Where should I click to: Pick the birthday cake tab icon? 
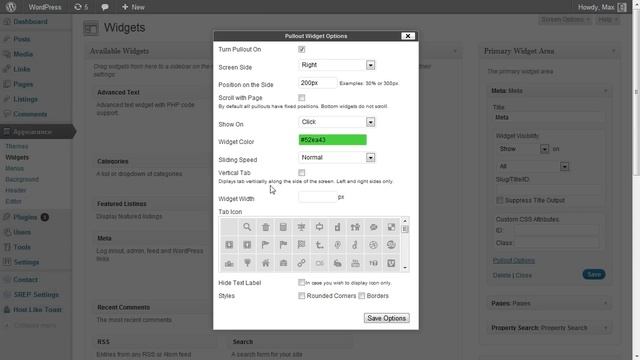(x=355, y=263)
